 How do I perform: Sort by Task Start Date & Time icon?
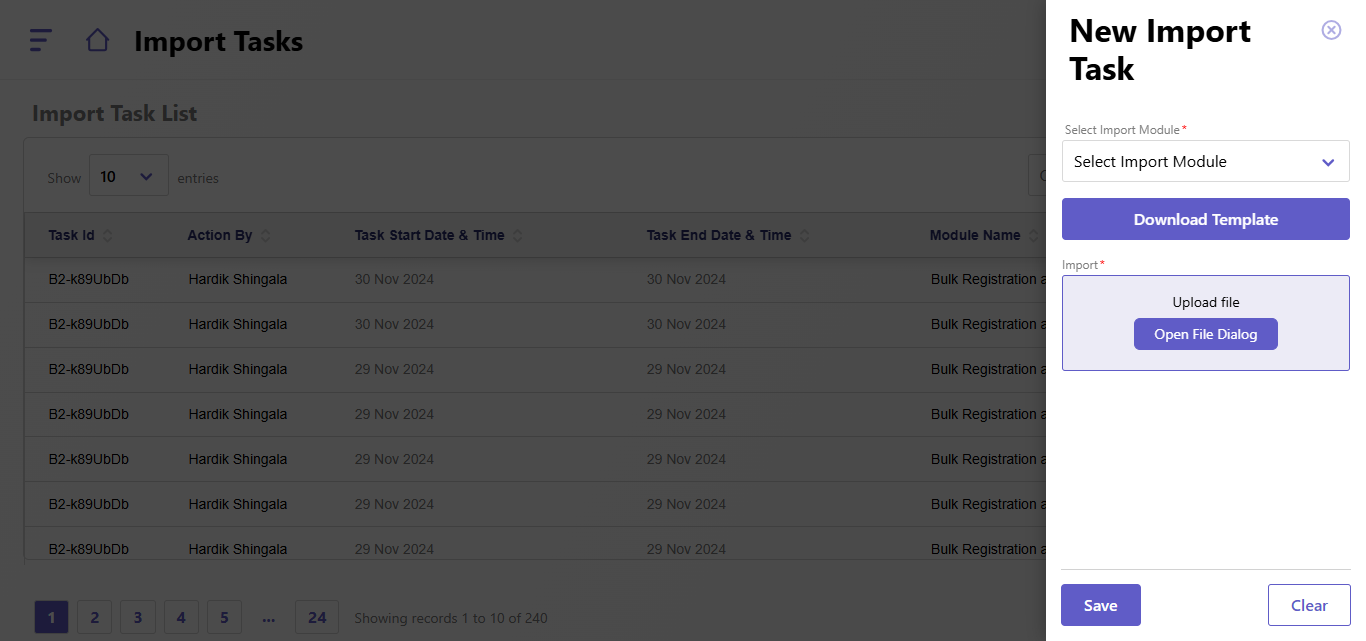[518, 236]
